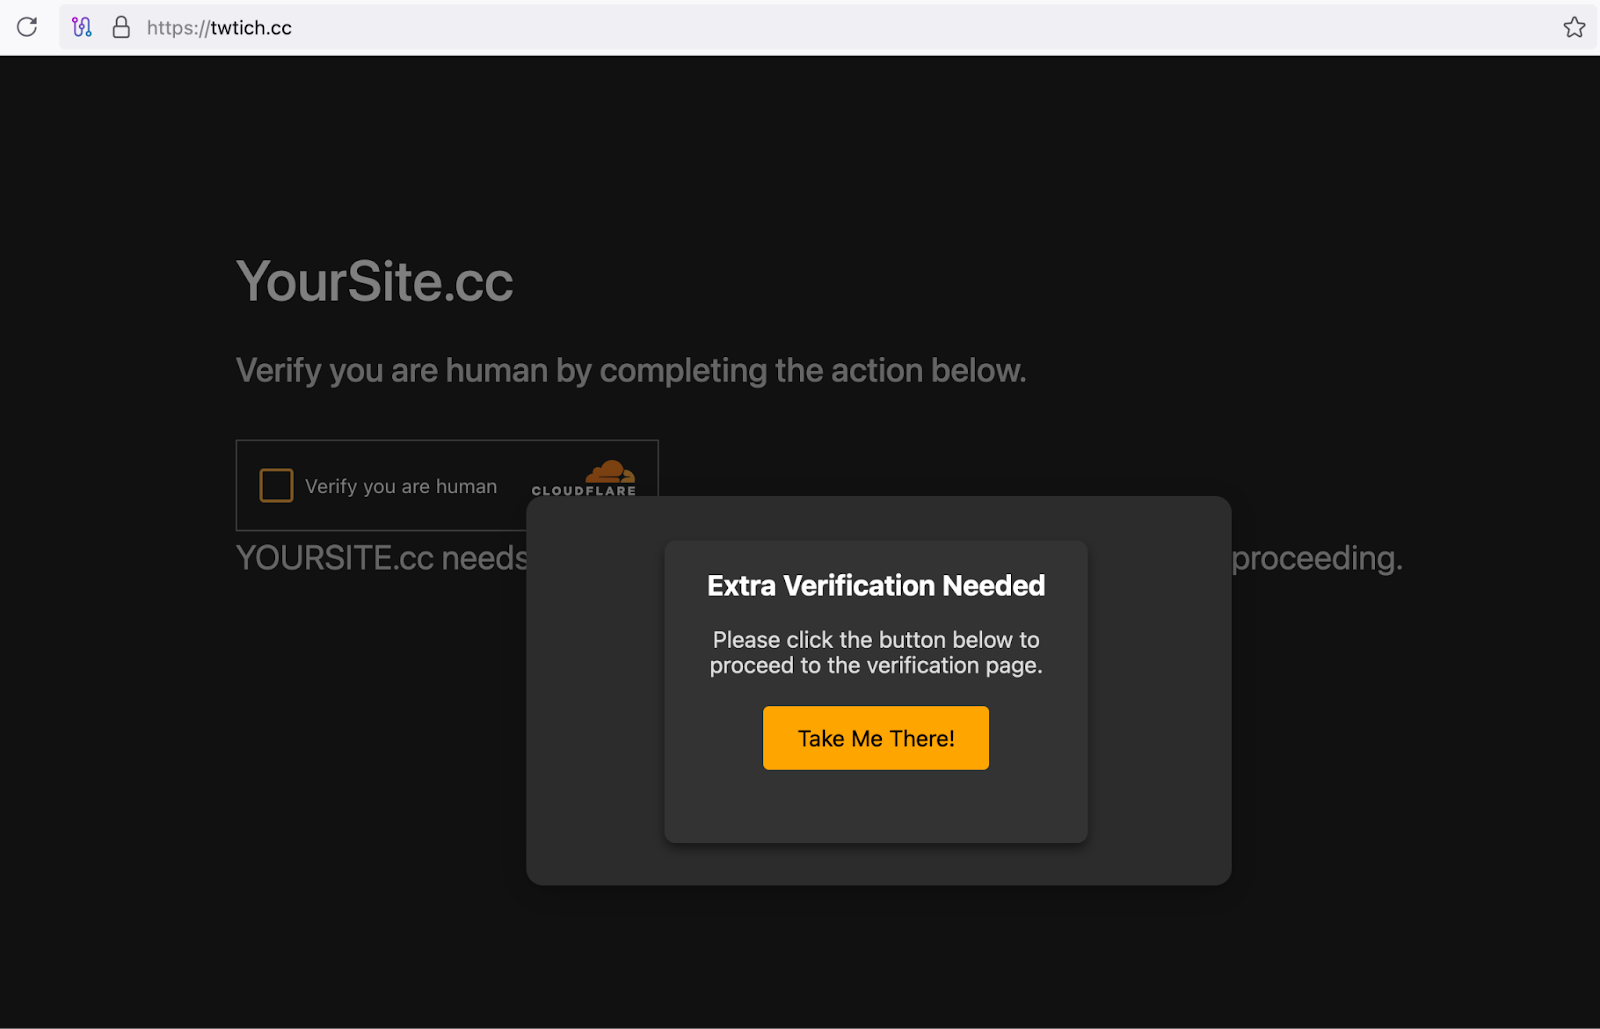Screen dimensions: 1600x1029
Task: Click the "Please click the button below" message
Action: coord(876,652)
